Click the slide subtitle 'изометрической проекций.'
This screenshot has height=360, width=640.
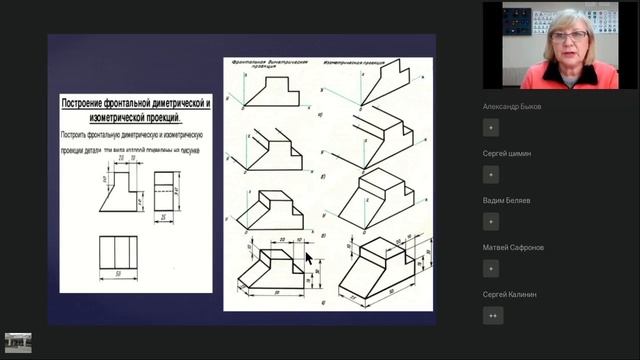click(136, 118)
